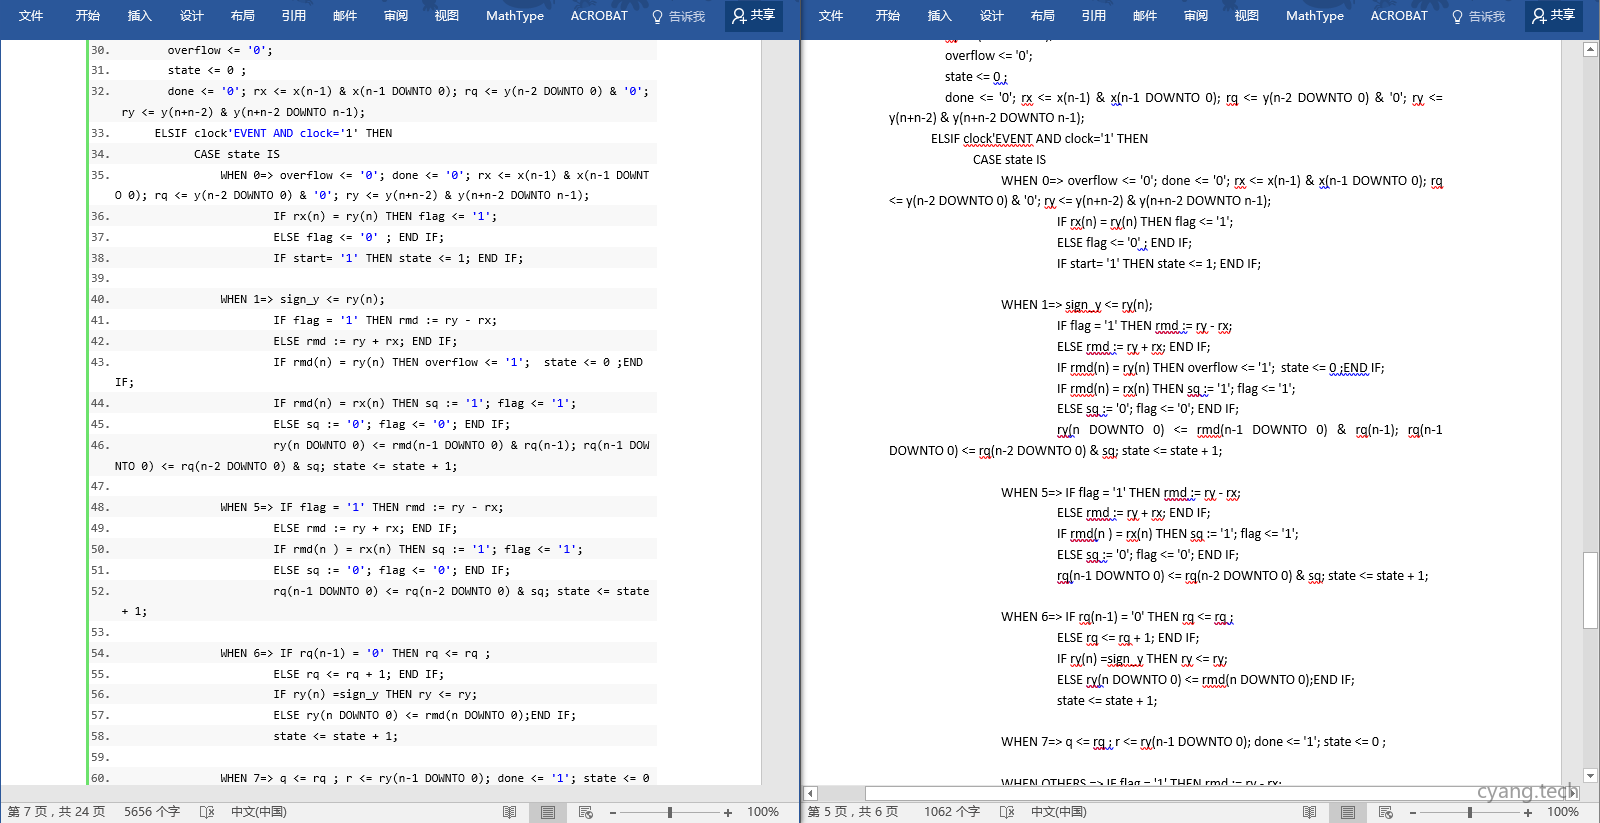Zoom out using minus icon in left window
This screenshot has height=823, width=1600.
pos(613,812)
